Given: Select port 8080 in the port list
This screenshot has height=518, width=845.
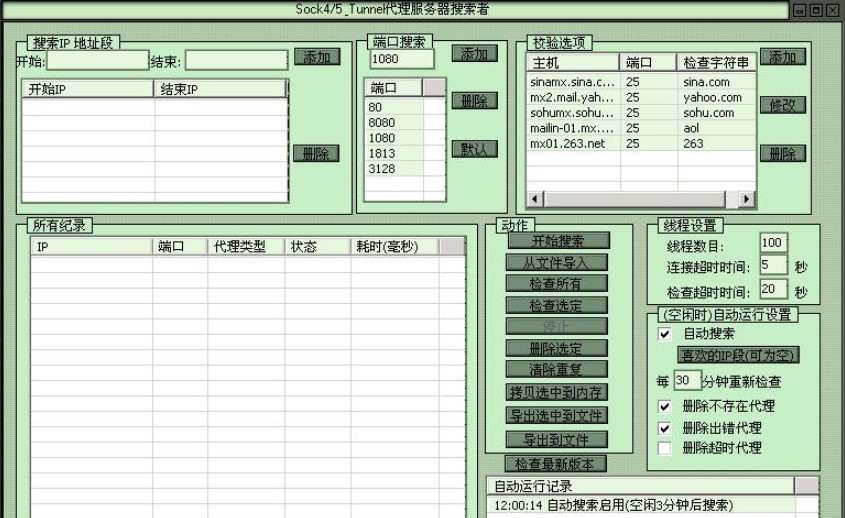Looking at the screenshot, I should pyautogui.click(x=394, y=123).
